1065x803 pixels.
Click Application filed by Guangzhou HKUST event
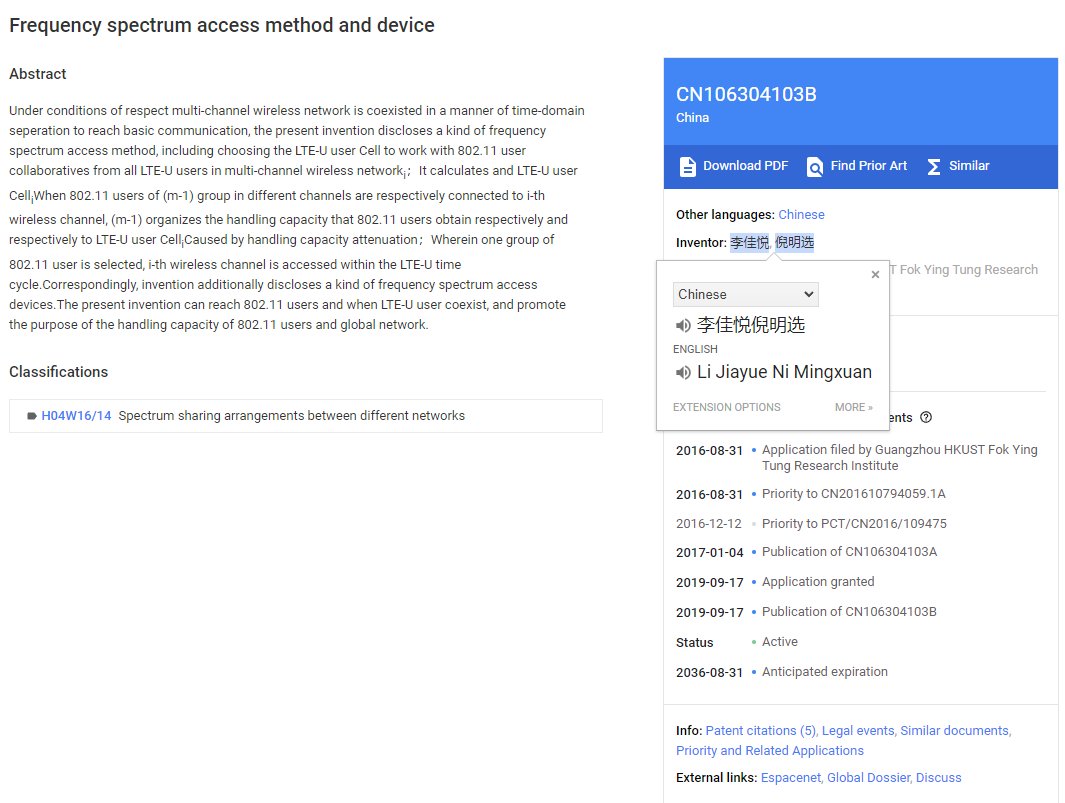coord(899,458)
